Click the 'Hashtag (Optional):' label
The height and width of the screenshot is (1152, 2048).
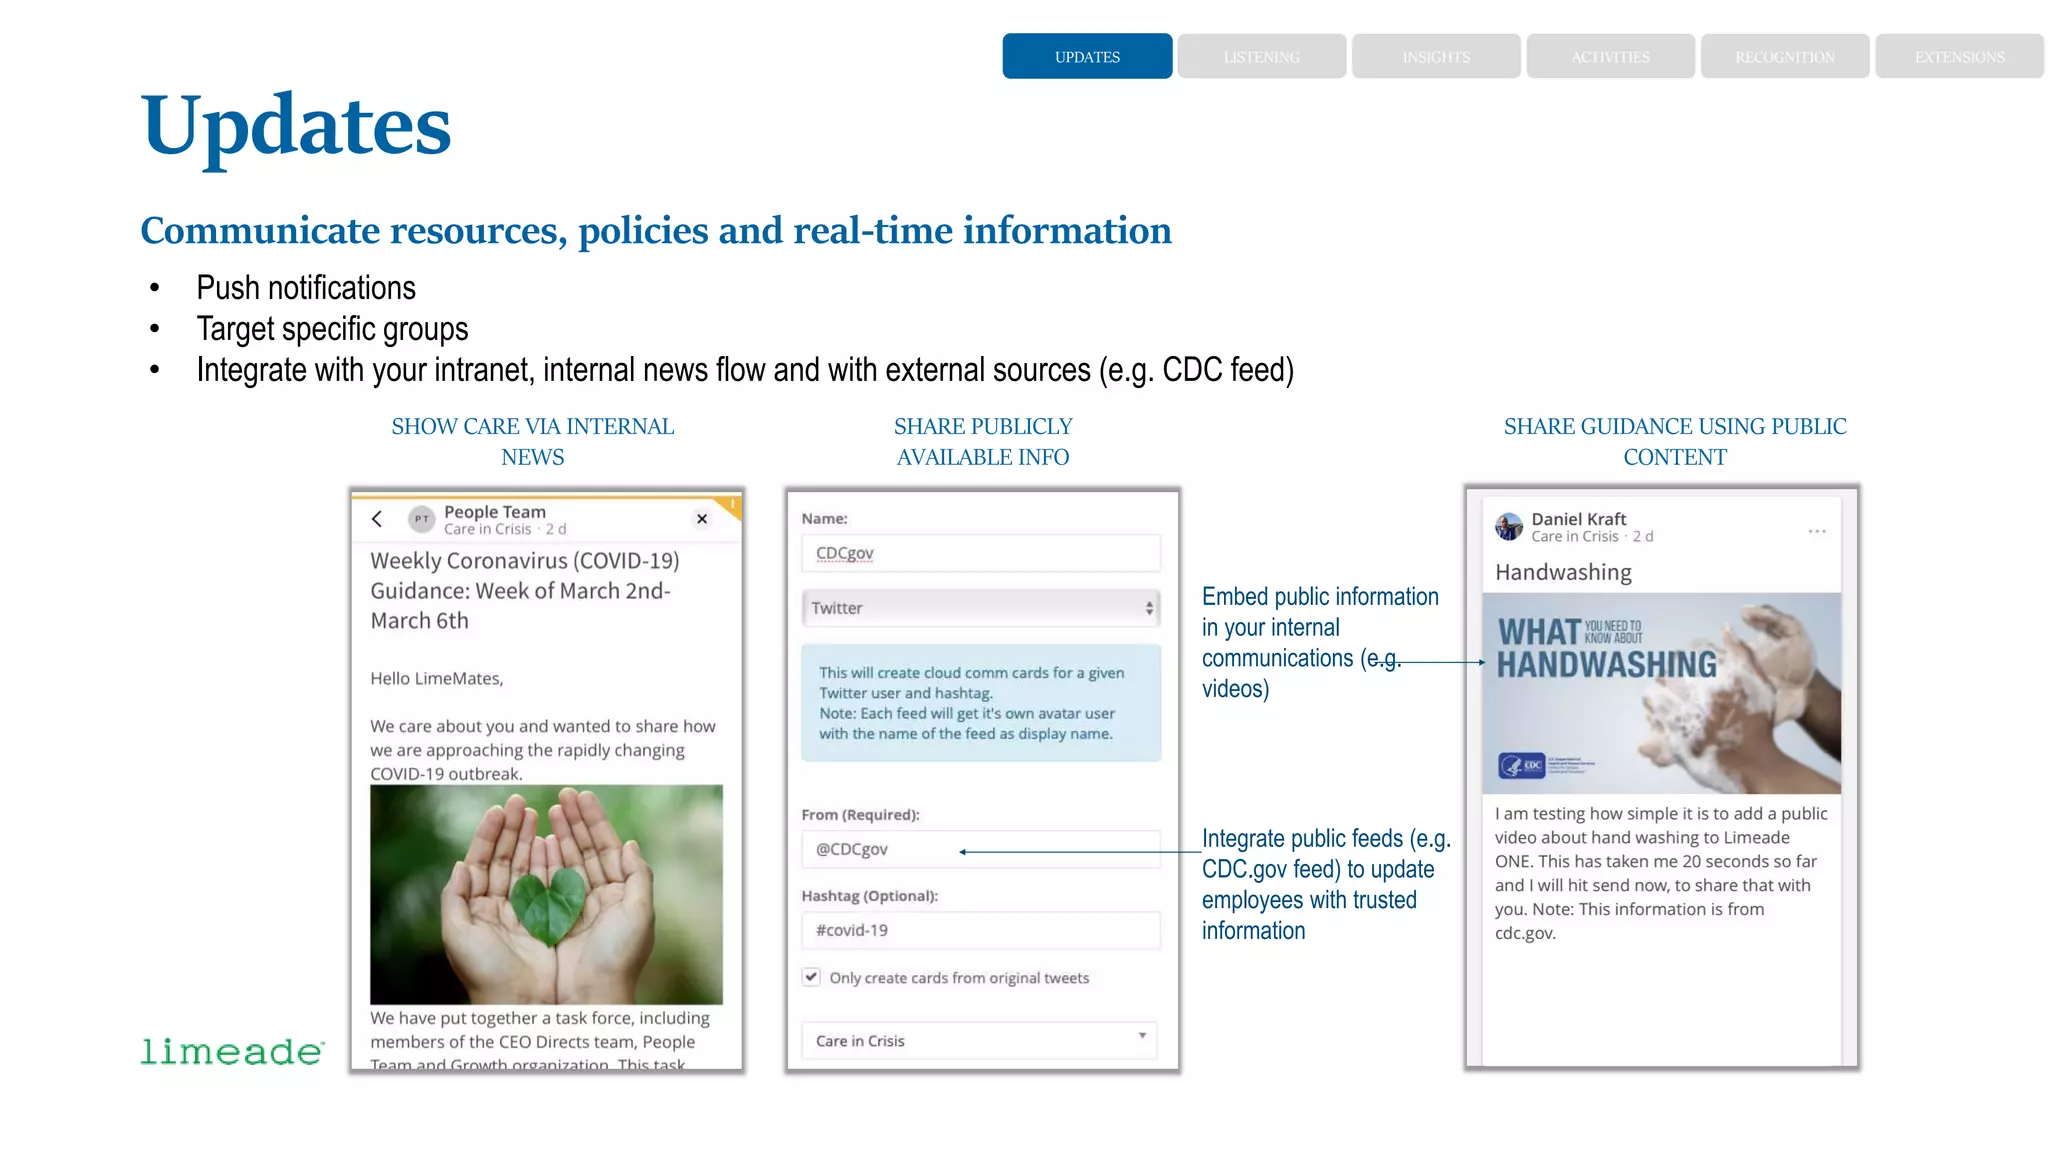tap(869, 895)
